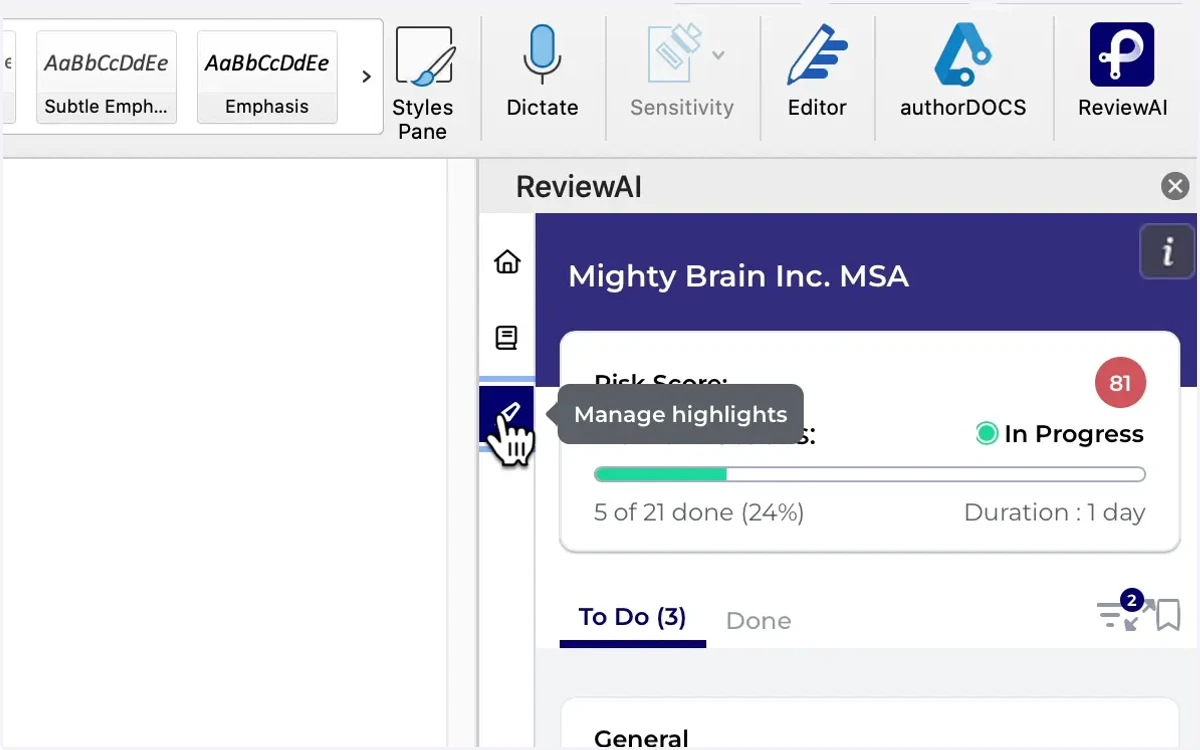1200x750 pixels.
Task: Click the ReviewAI panel title
Action: [x=579, y=187]
